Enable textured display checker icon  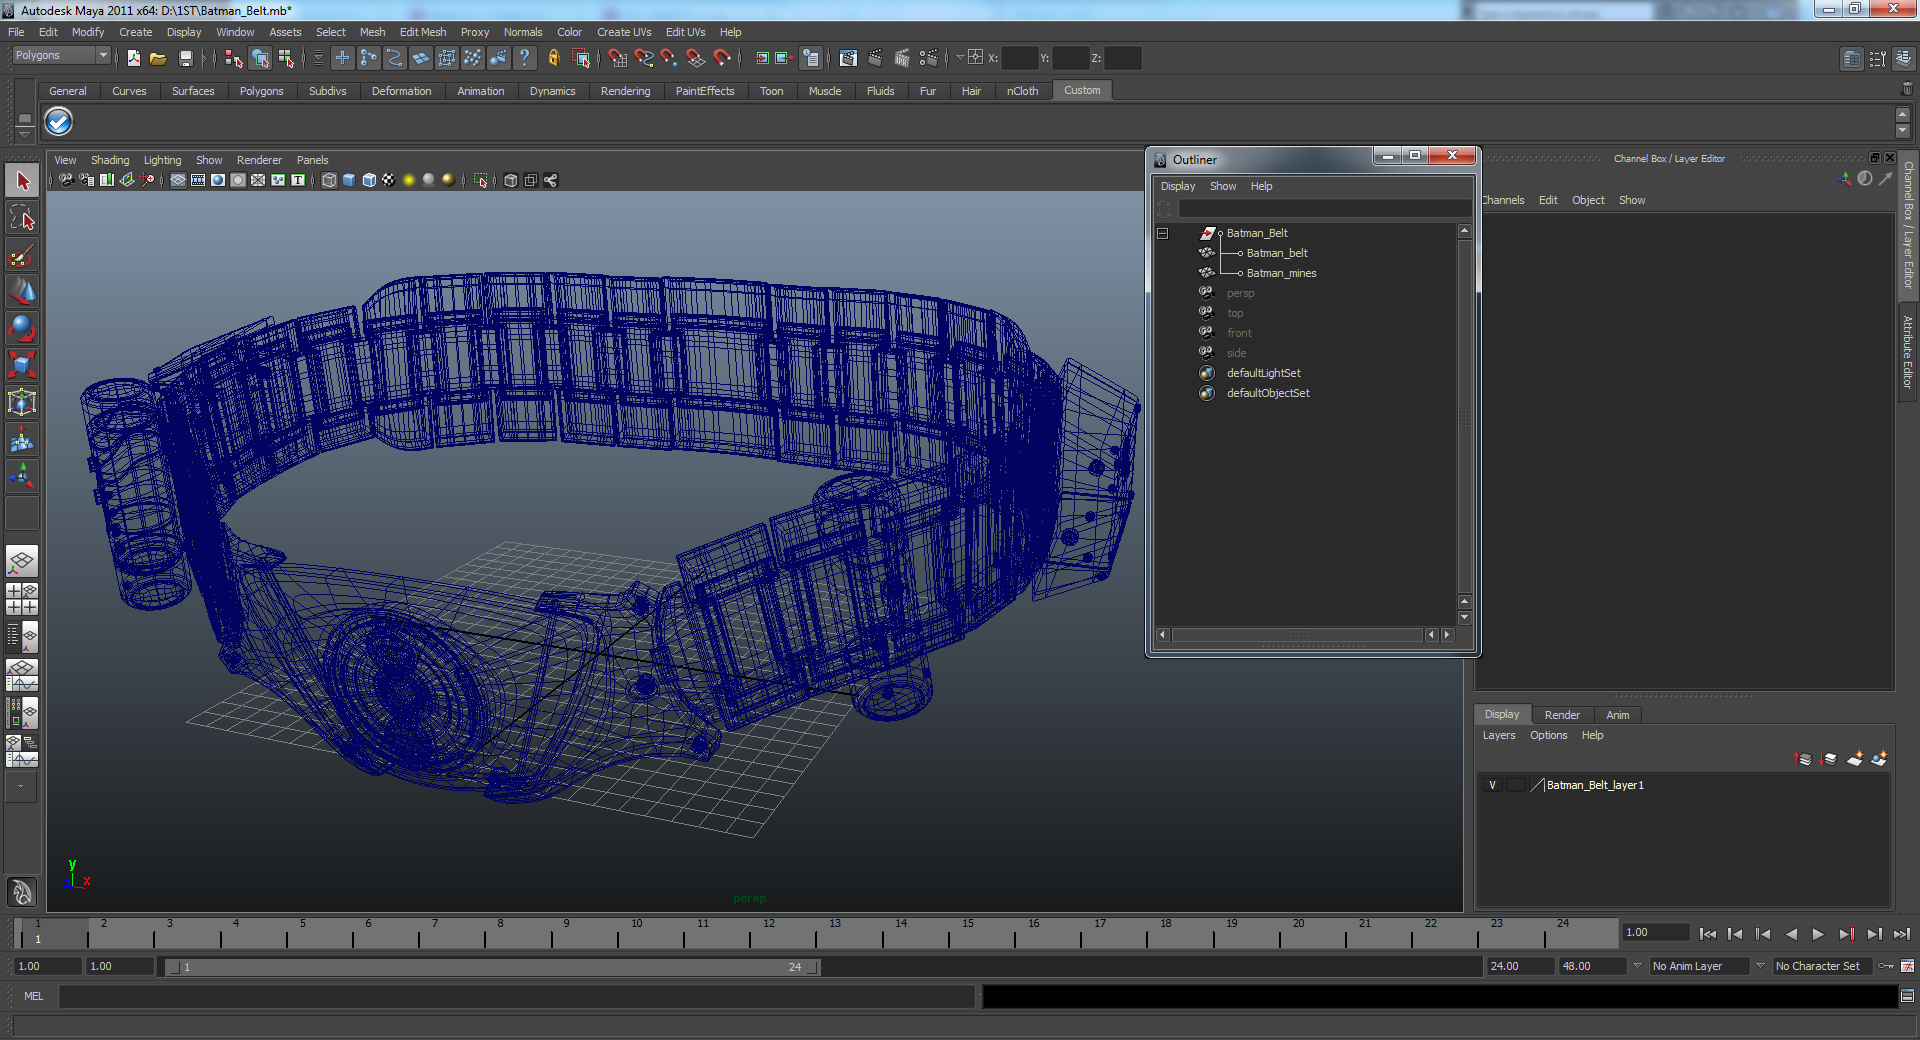(x=389, y=180)
